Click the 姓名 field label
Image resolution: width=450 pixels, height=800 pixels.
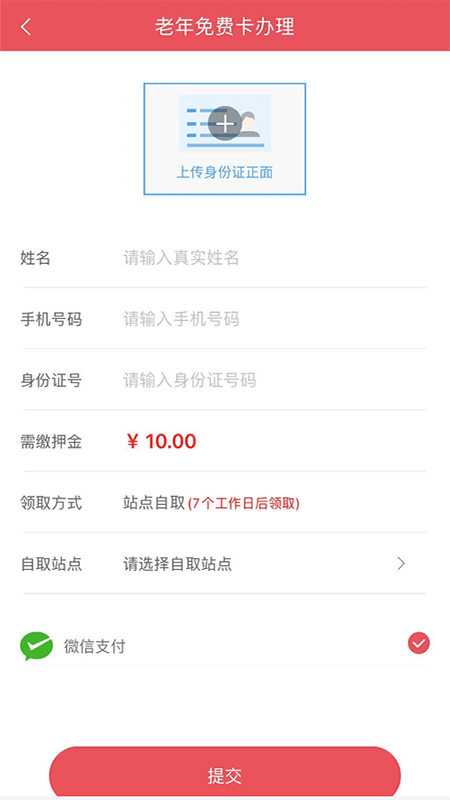pyautogui.click(x=36, y=258)
